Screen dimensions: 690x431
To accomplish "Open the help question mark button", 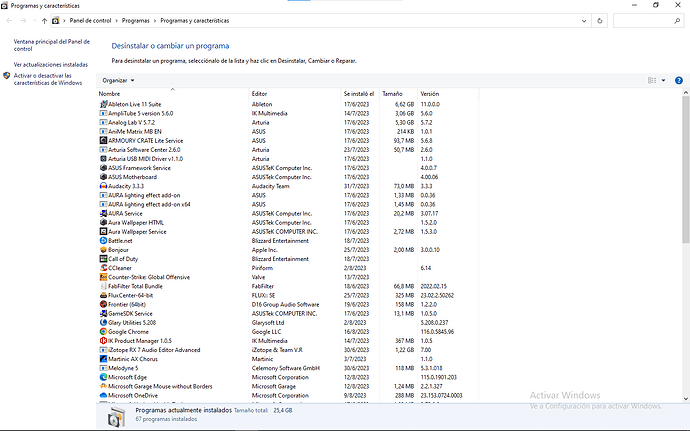I will click(679, 81).
